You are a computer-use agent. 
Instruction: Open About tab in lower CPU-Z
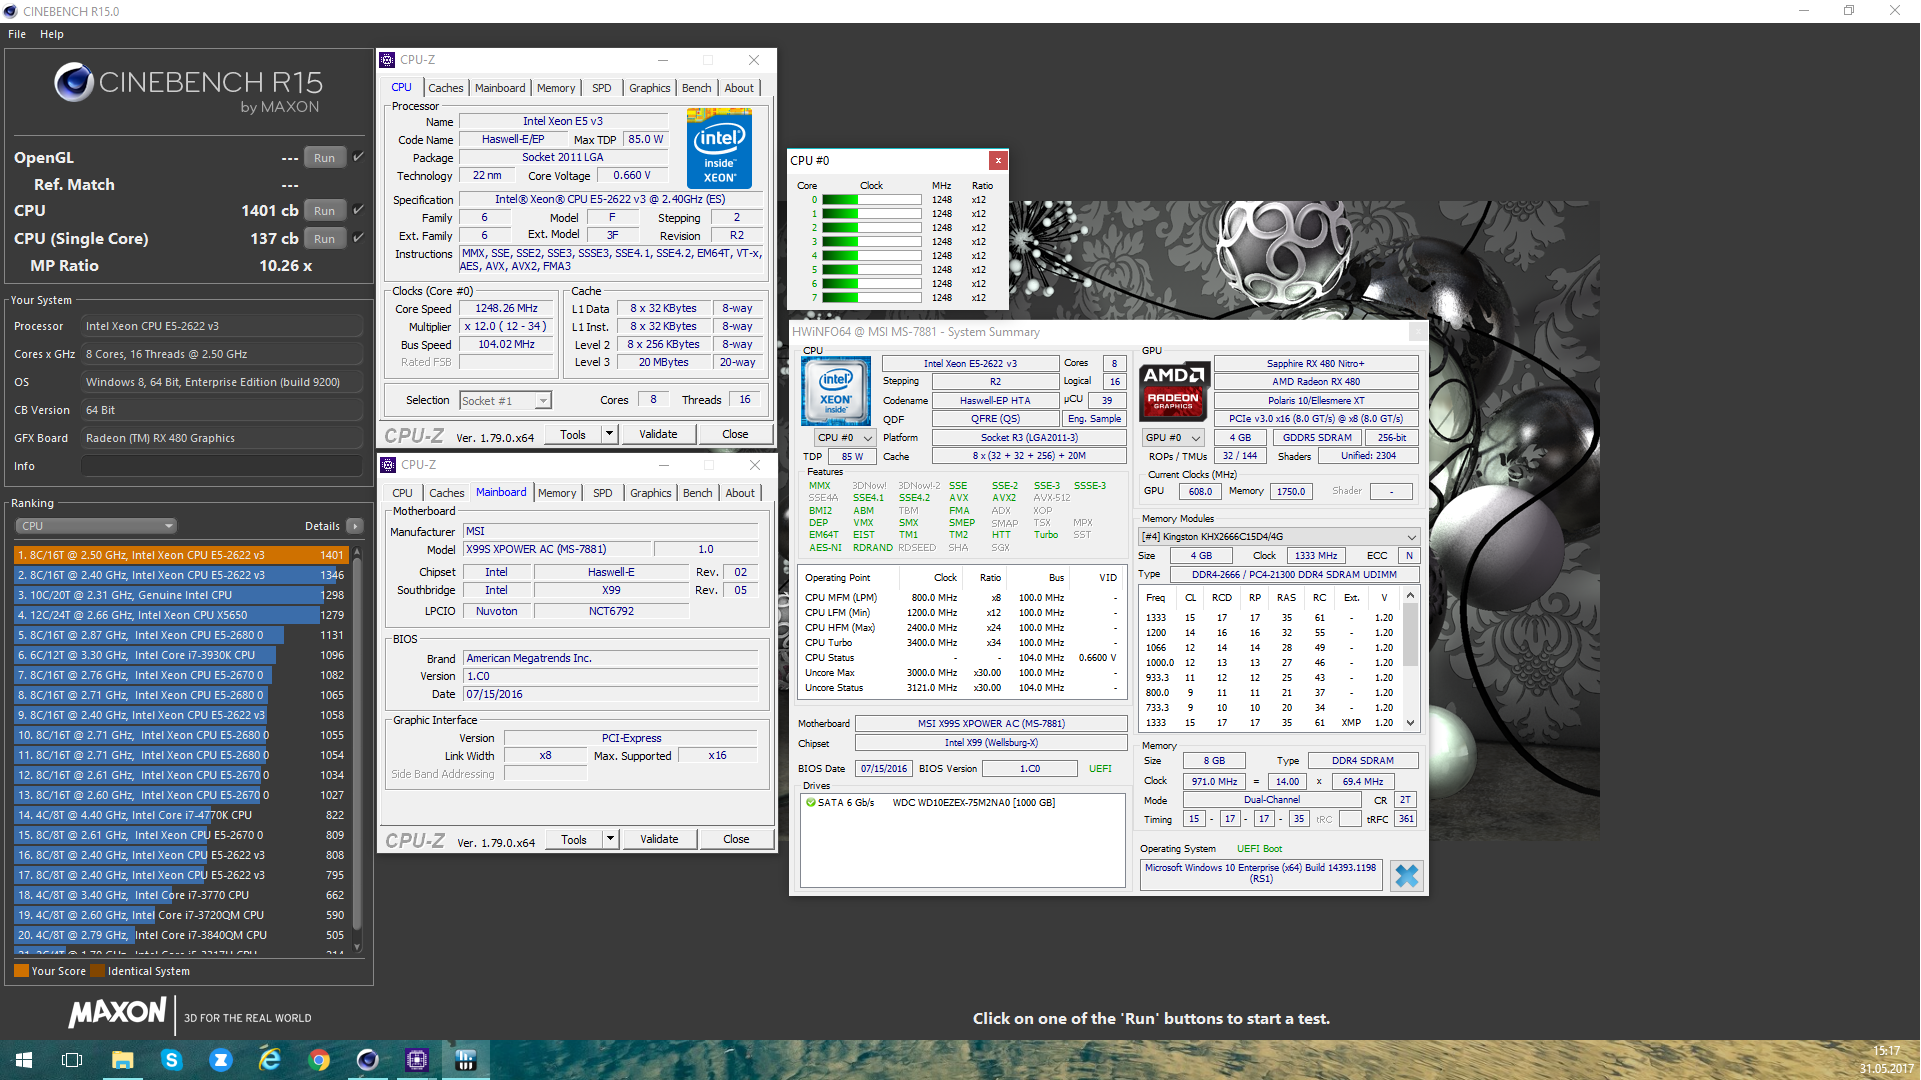pos(740,493)
